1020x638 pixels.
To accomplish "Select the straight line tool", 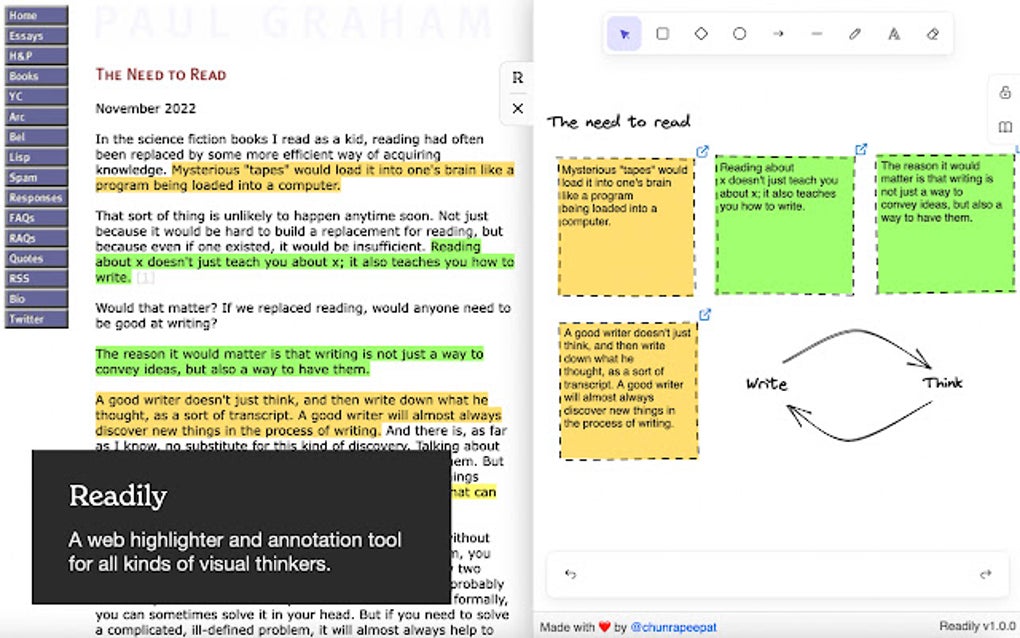I will click(816, 34).
